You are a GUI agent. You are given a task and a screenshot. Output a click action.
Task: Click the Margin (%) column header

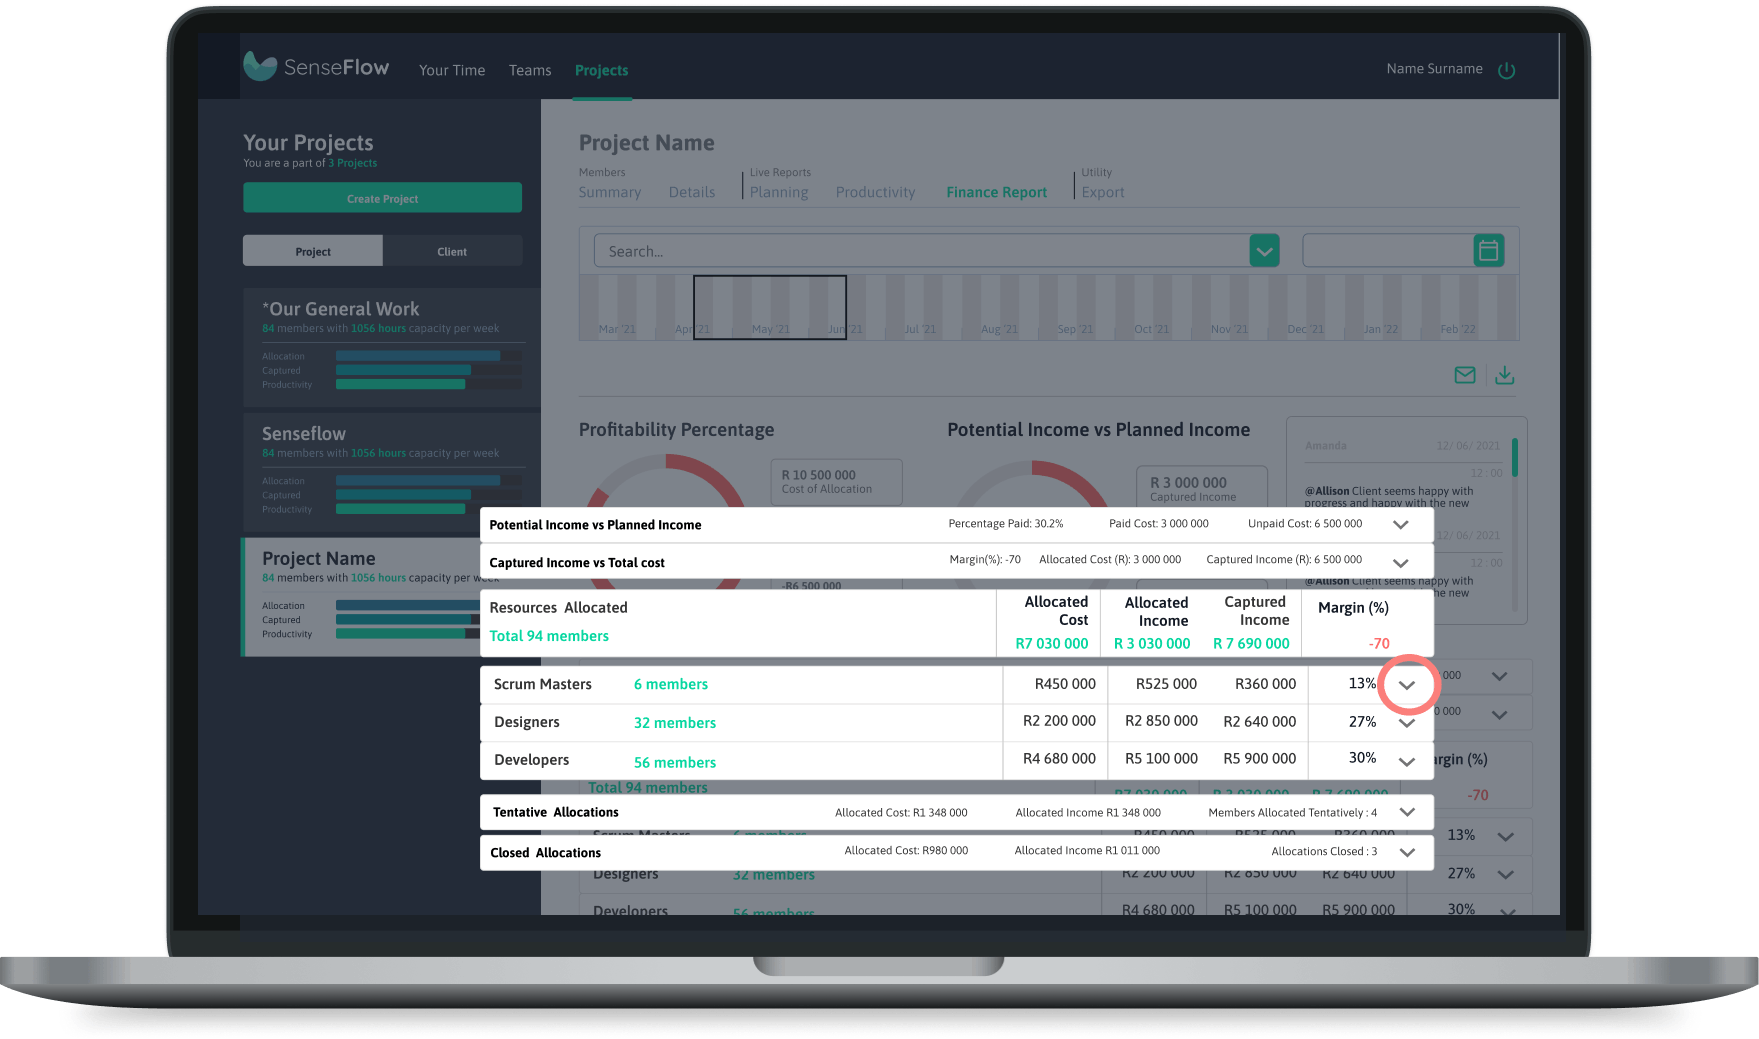pos(1353,608)
